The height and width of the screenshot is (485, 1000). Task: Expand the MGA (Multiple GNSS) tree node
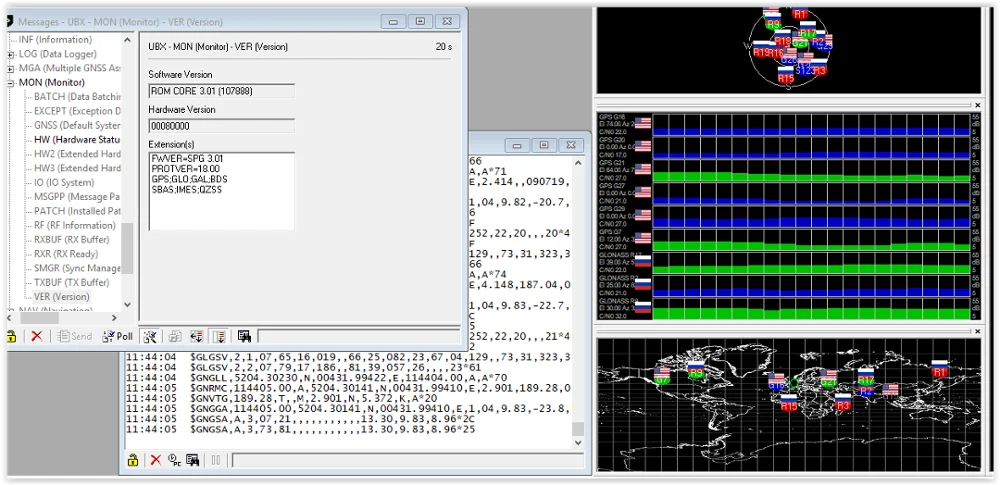11,68
